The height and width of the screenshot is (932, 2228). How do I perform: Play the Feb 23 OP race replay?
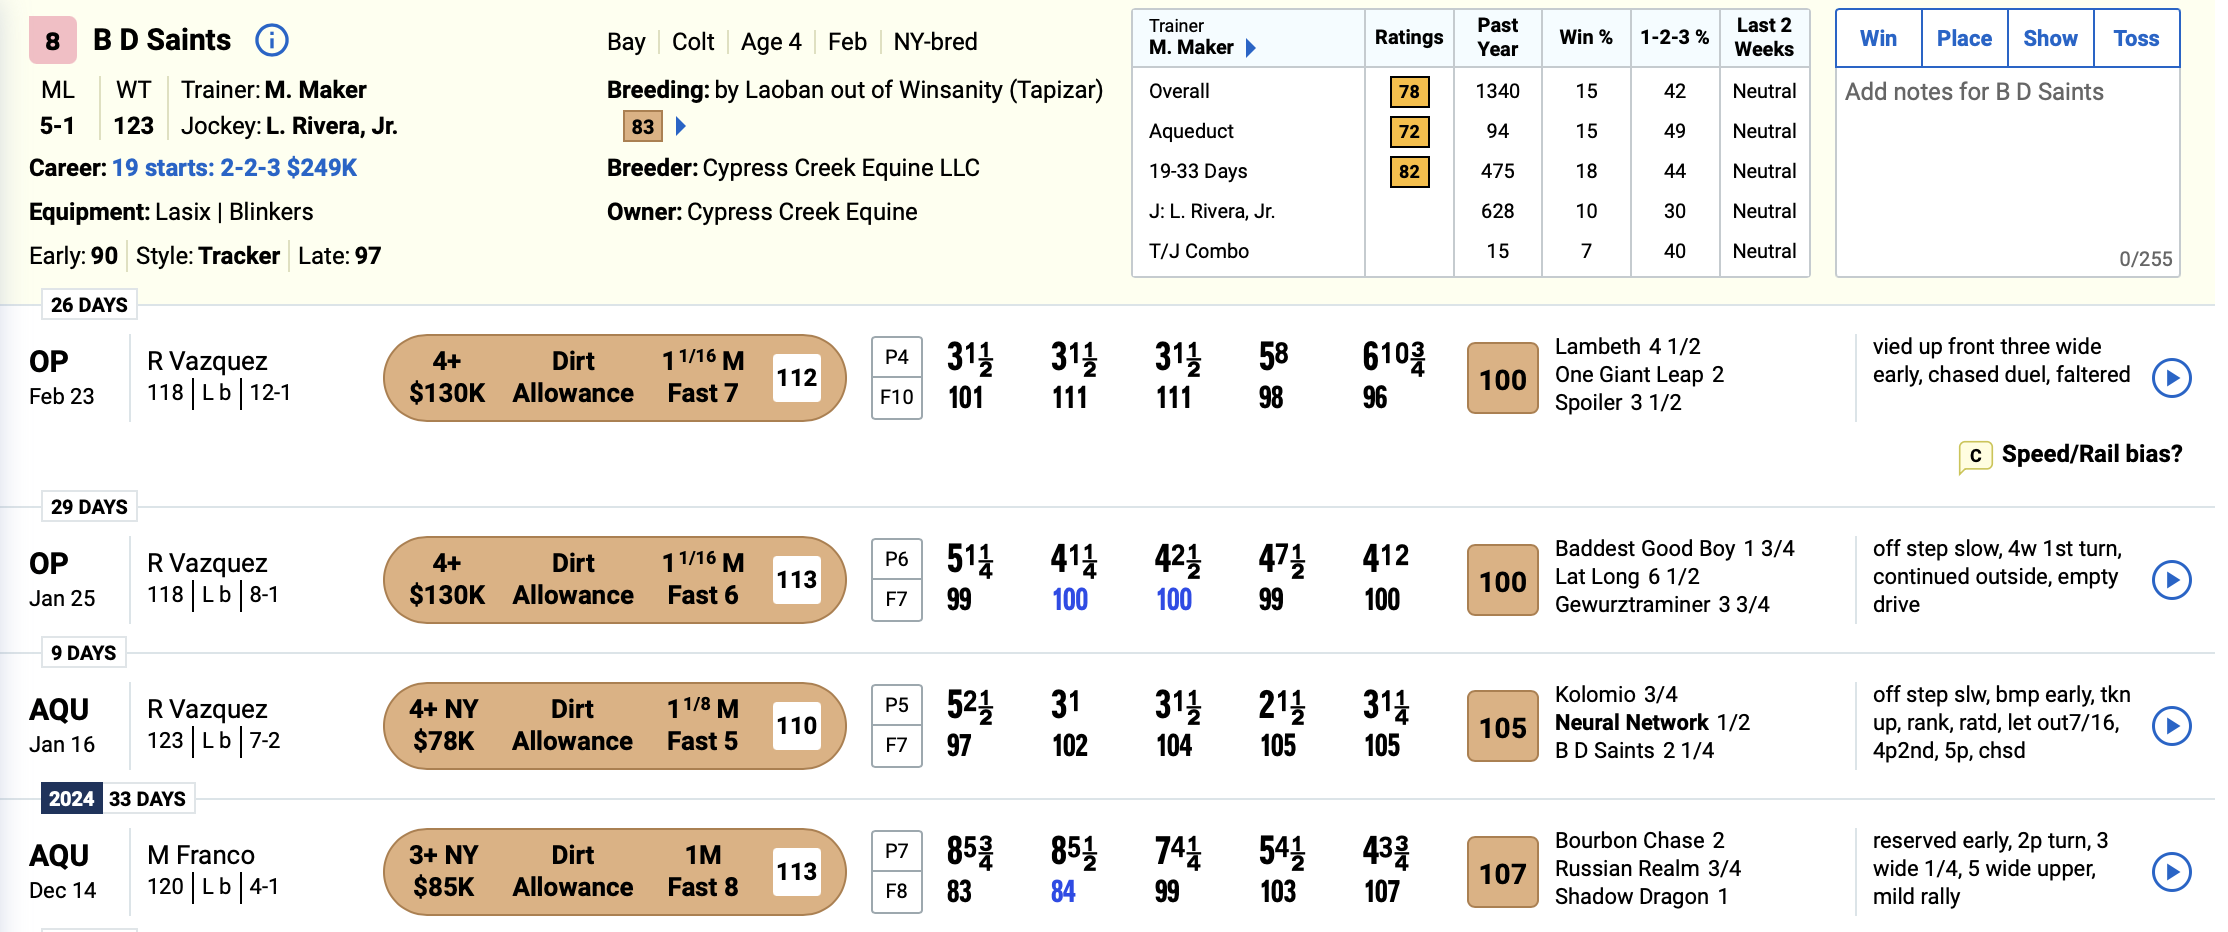coord(2171,378)
